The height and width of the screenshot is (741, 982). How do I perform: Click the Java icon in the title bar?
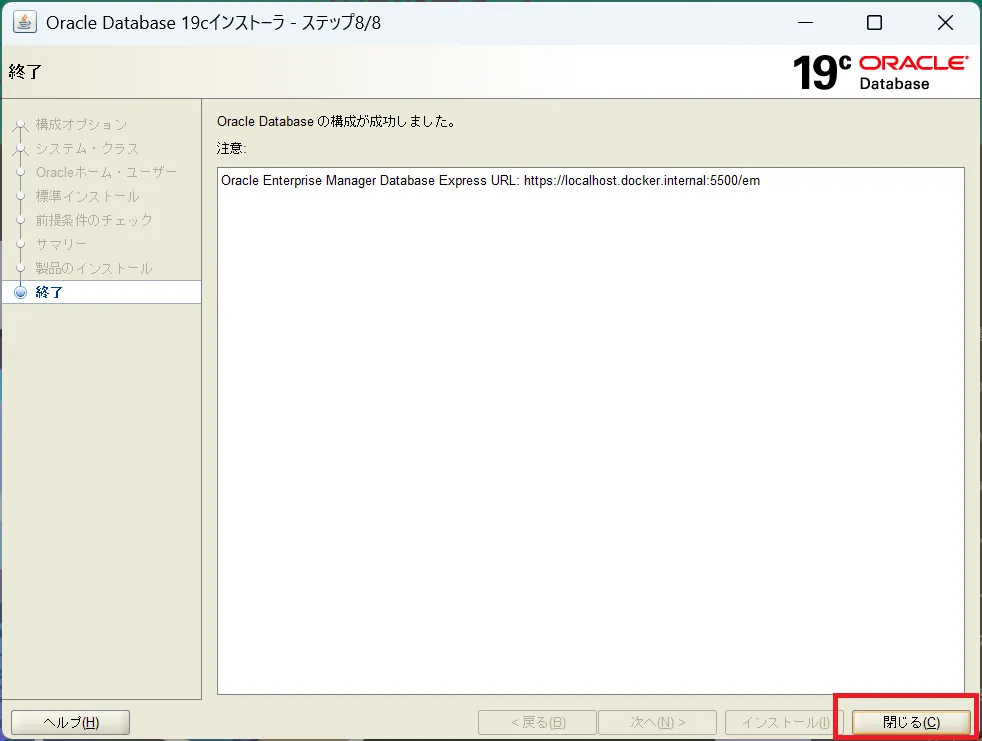tap(24, 22)
